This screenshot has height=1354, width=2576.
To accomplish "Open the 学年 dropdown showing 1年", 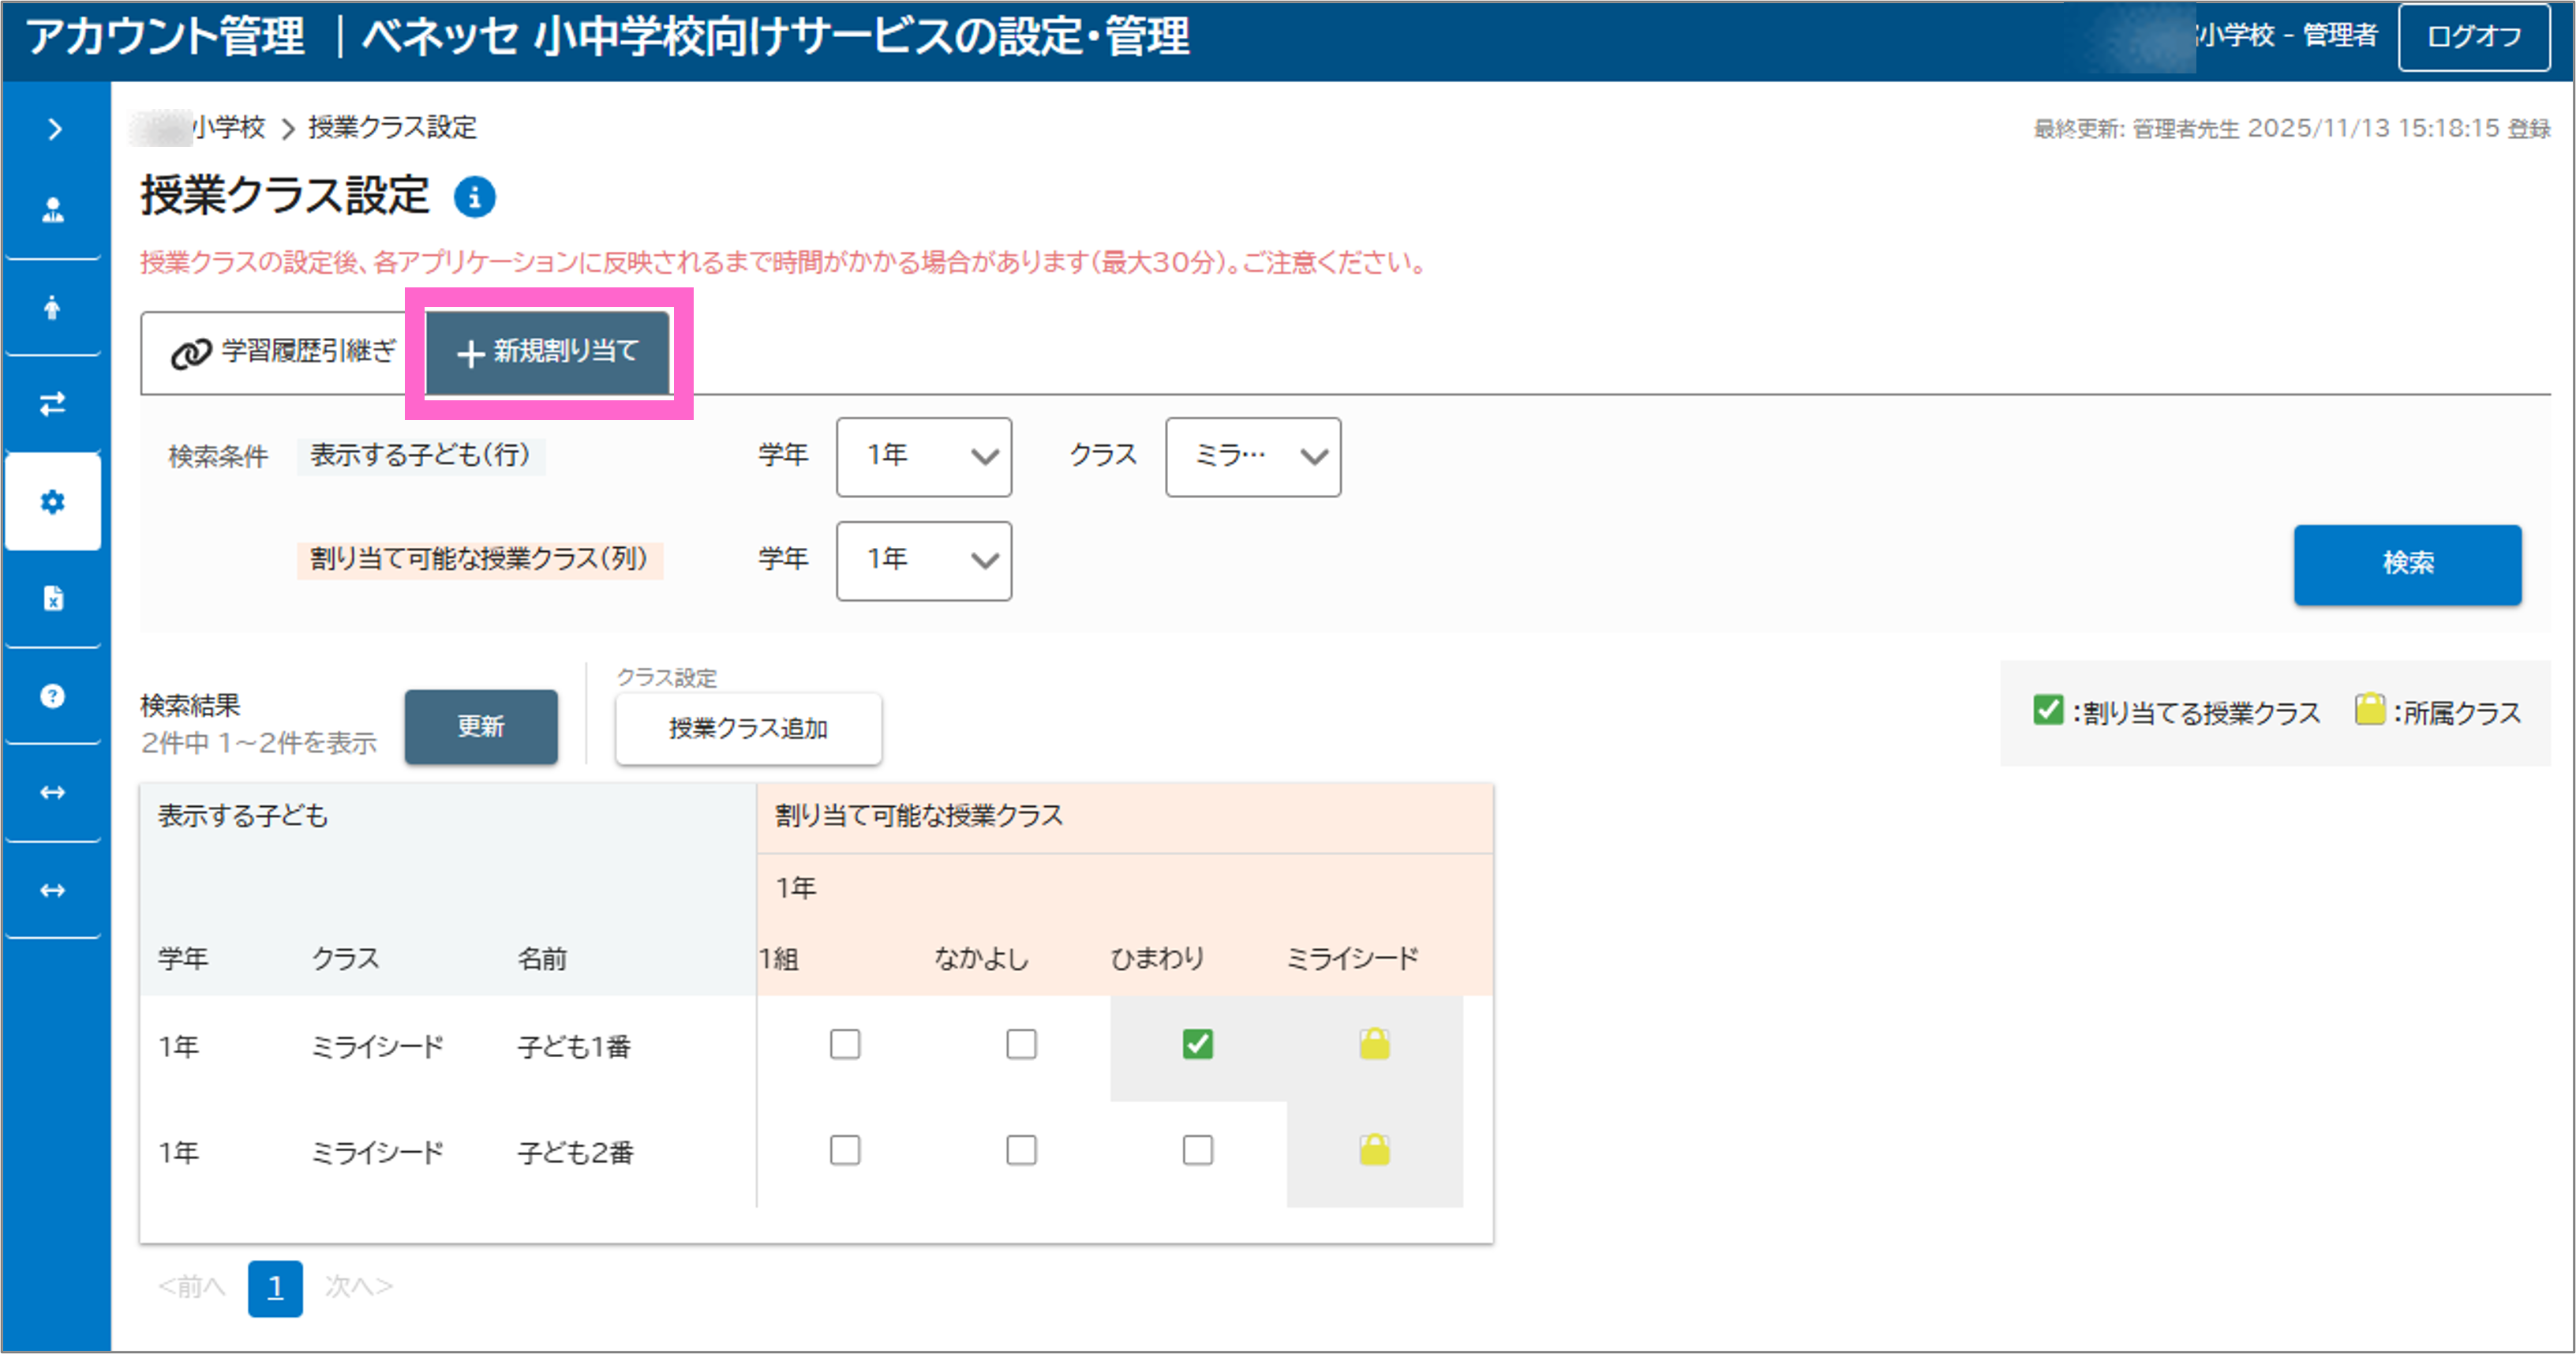I will coord(923,457).
